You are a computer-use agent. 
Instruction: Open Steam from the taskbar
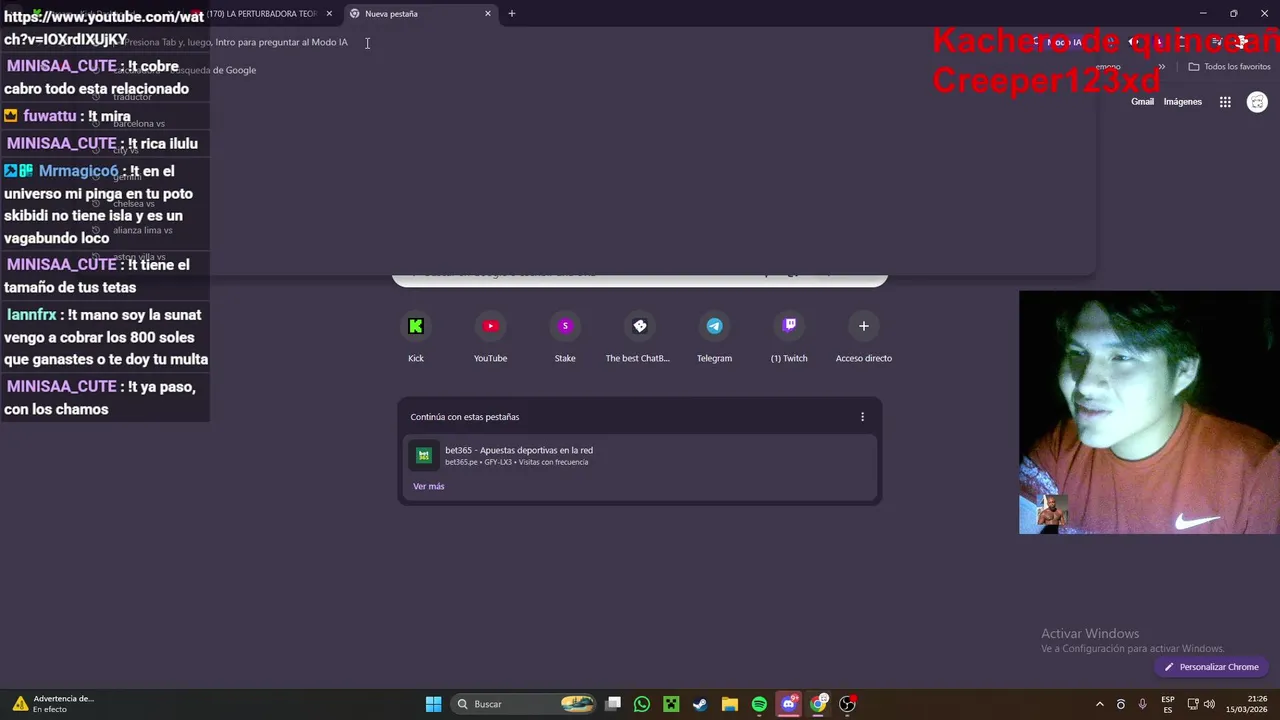click(700, 704)
